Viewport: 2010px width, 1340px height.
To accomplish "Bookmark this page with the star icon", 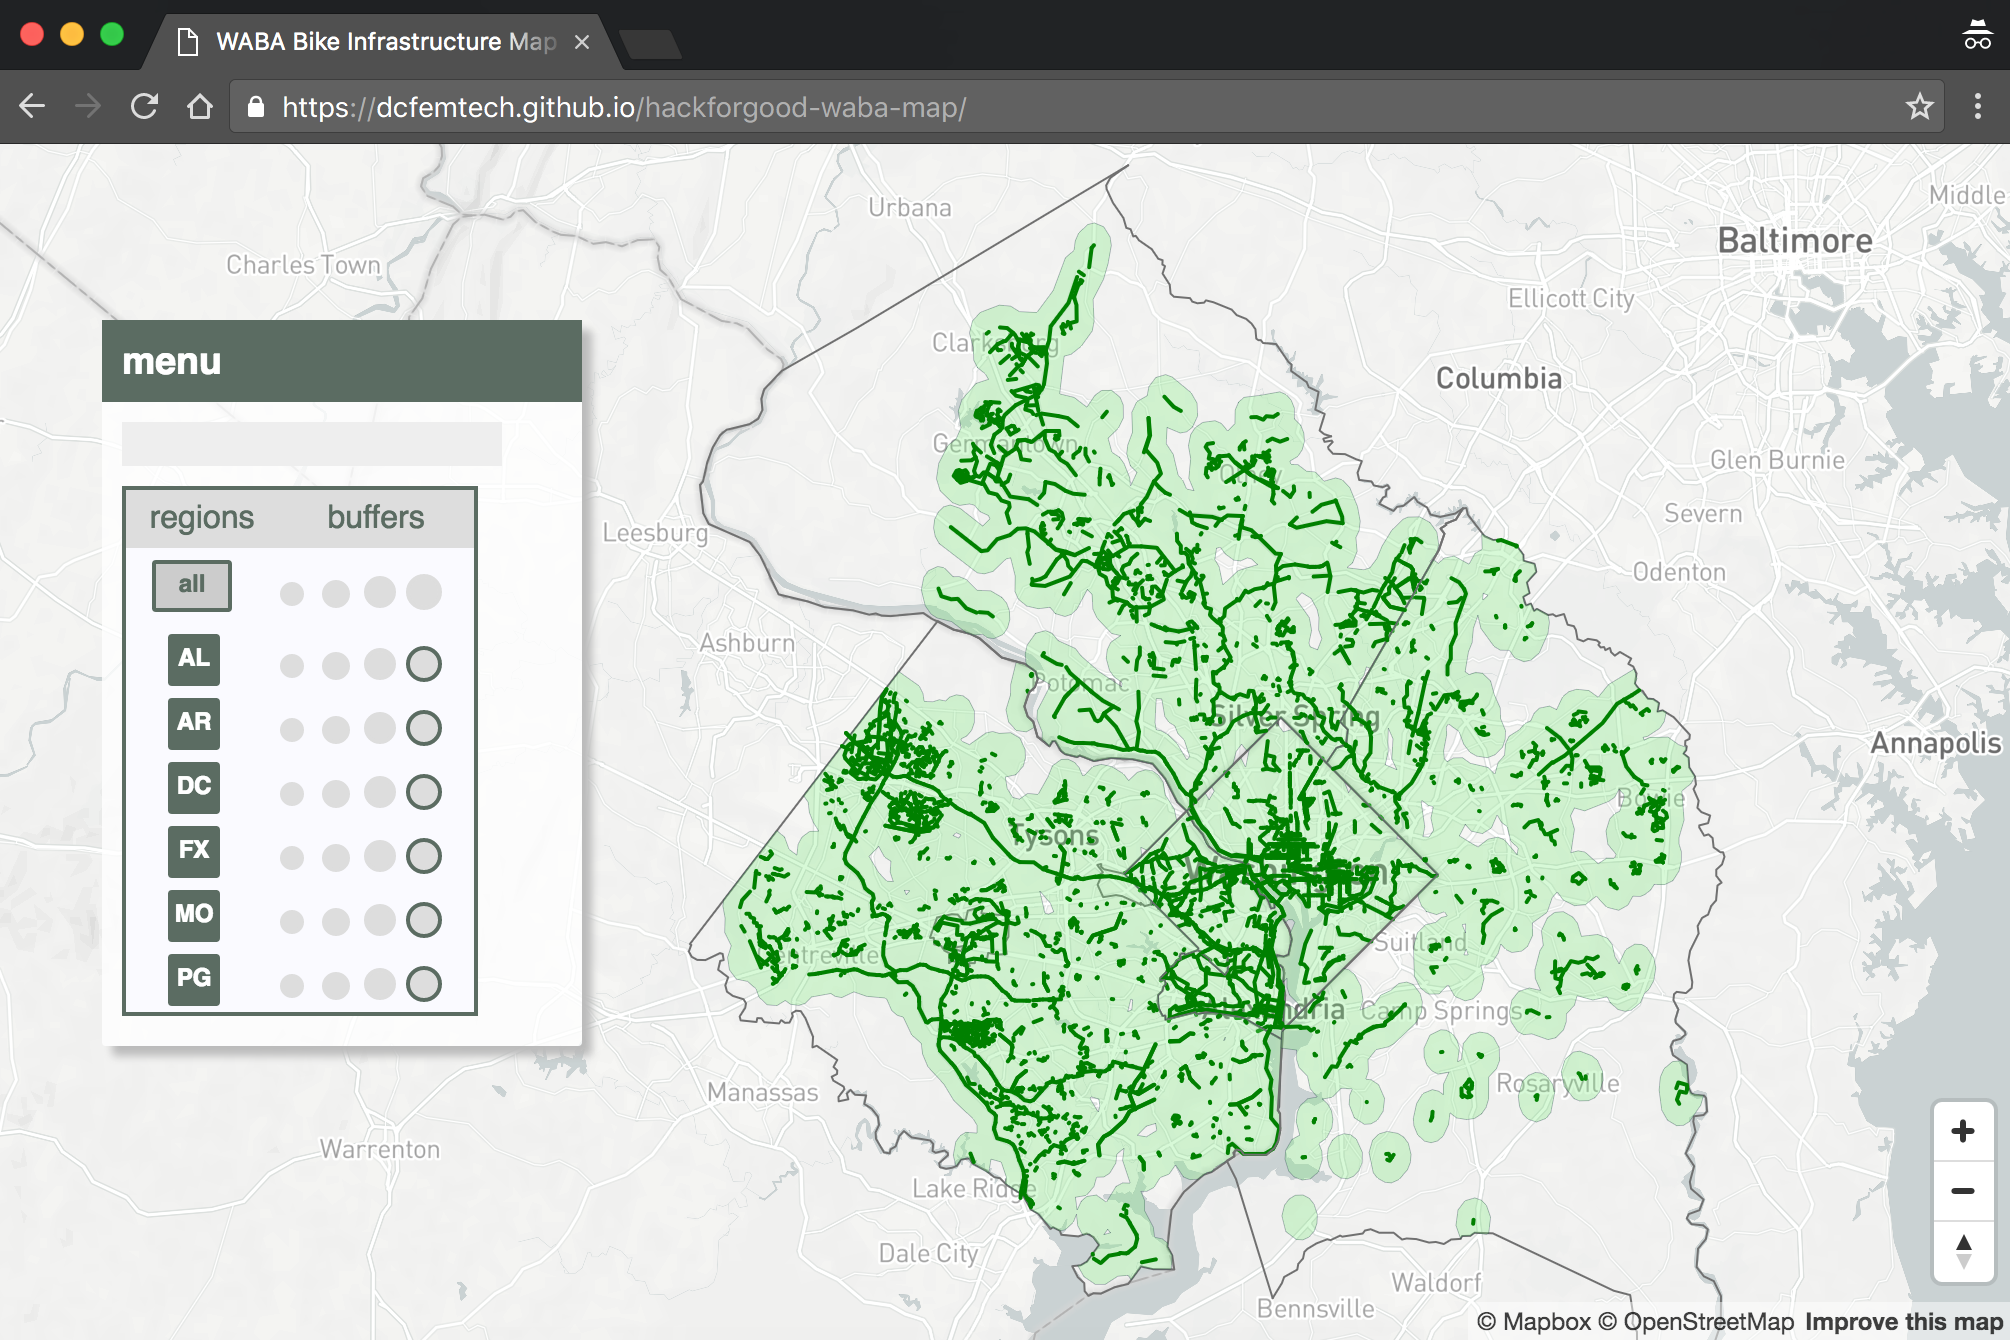I will click(1918, 107).
